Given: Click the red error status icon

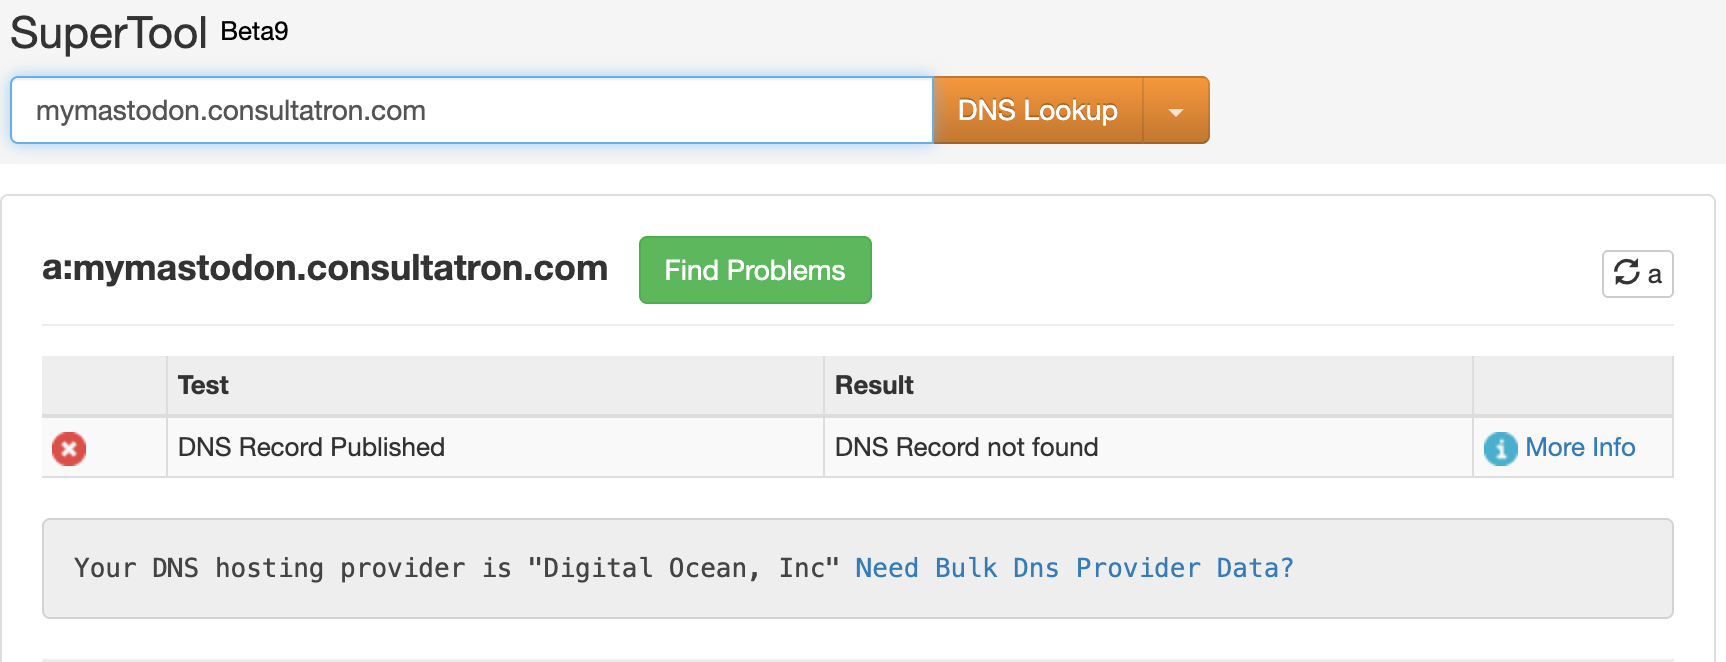Looking at the screenshot, I should coord(69,448).
